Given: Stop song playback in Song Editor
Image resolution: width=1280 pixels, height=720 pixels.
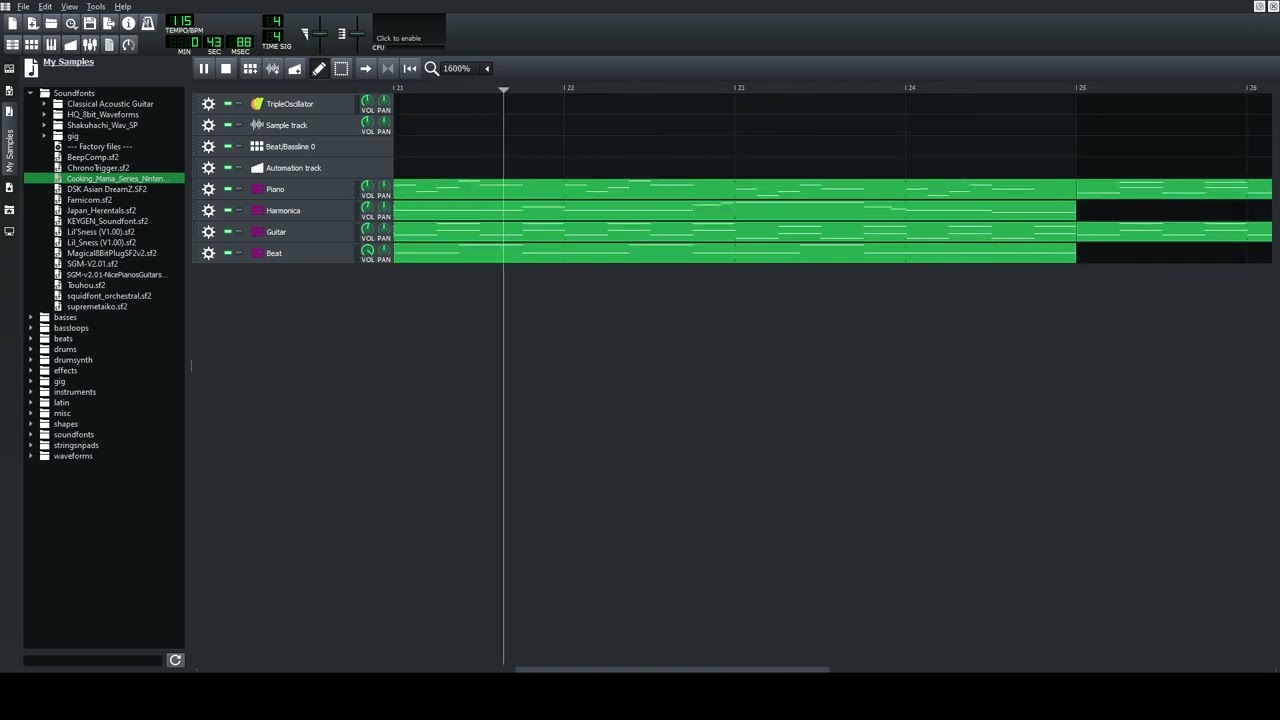Looking at the screenshot, I should click(x=226, y=69).
